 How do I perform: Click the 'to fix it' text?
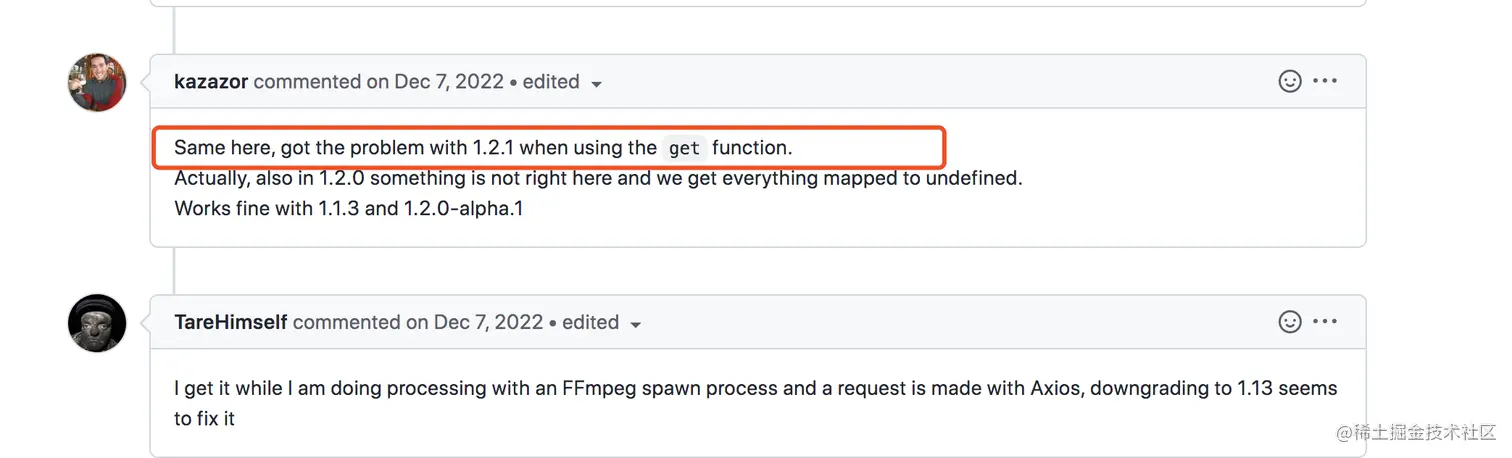[204, 419]
